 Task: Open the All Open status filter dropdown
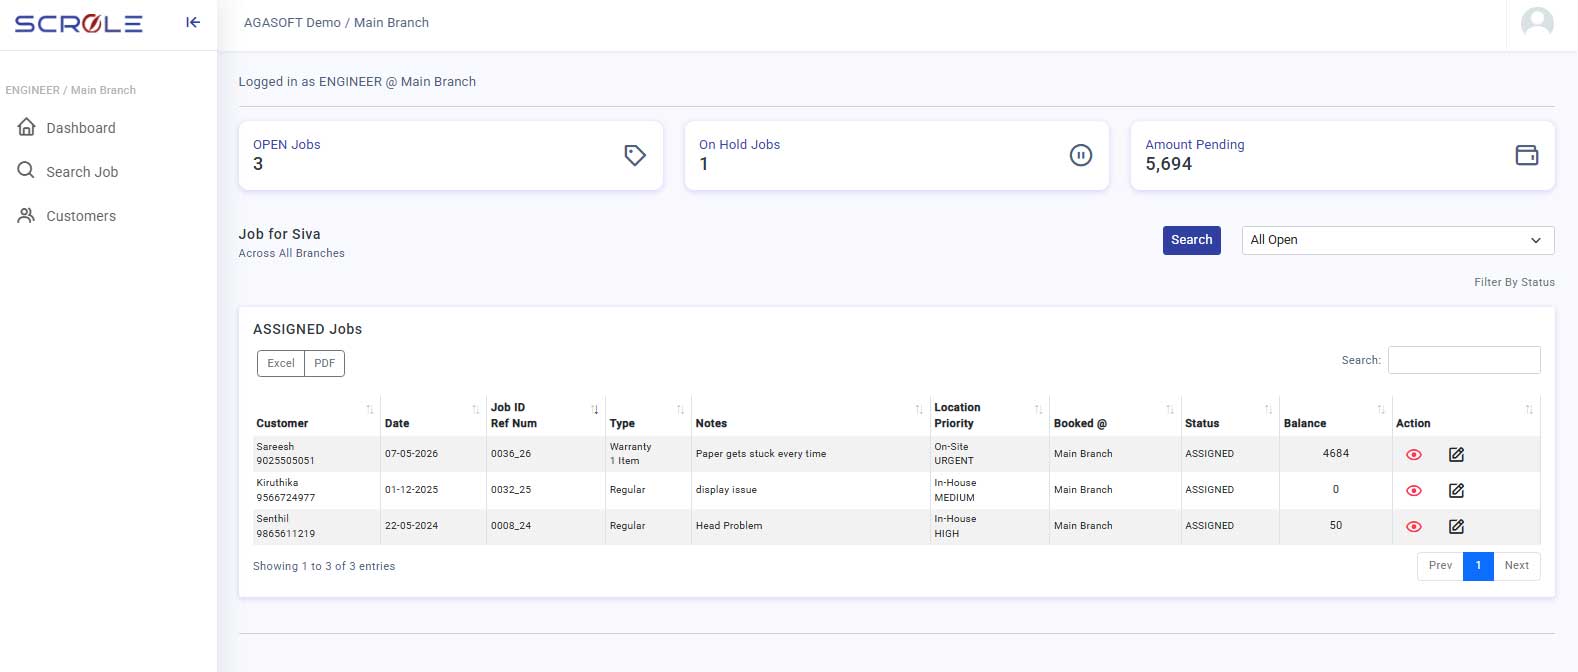tap(1398, 240)
